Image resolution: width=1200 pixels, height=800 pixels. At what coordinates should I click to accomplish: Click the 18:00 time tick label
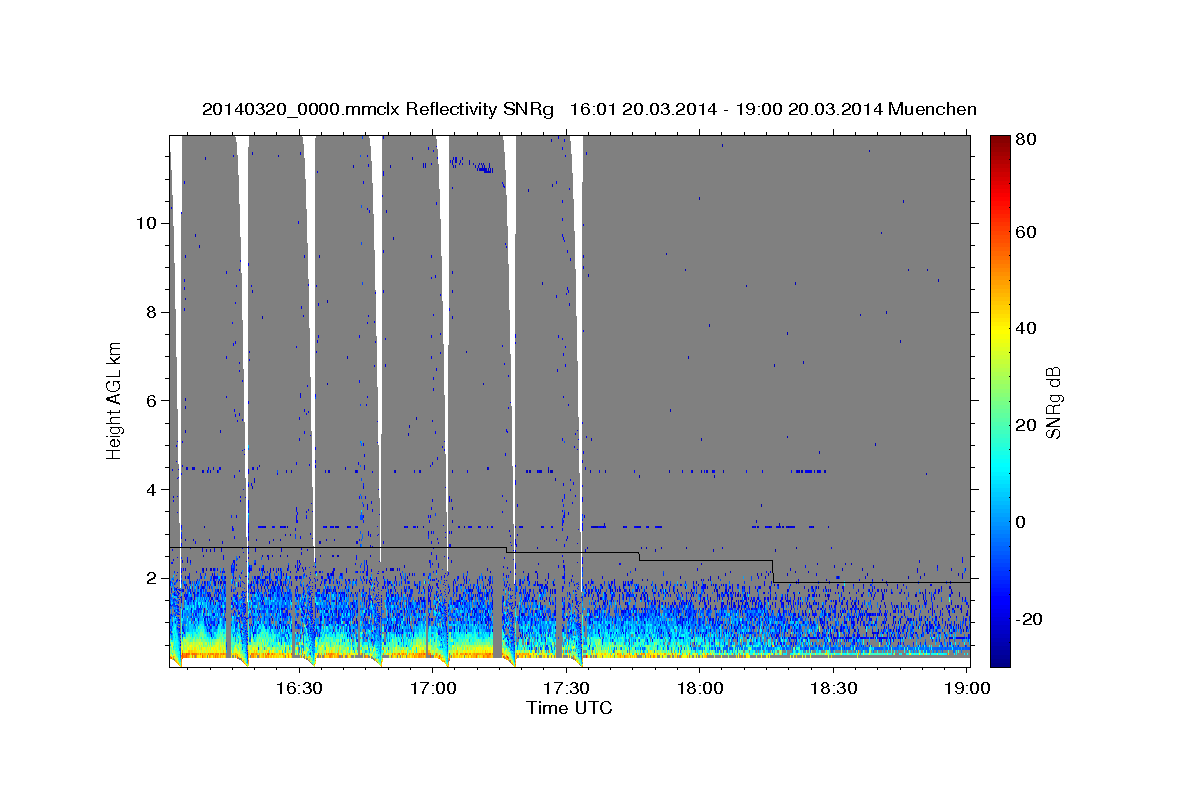coord(700,688)
